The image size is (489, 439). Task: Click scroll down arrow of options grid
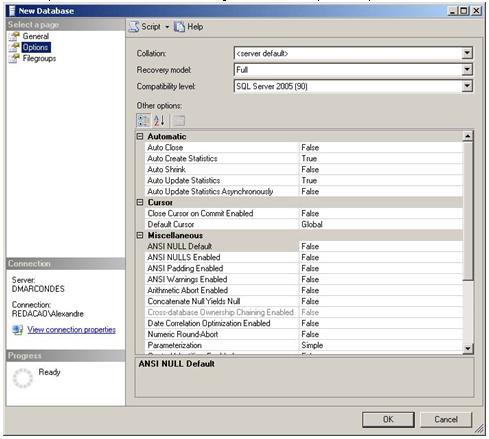point(468,348)
